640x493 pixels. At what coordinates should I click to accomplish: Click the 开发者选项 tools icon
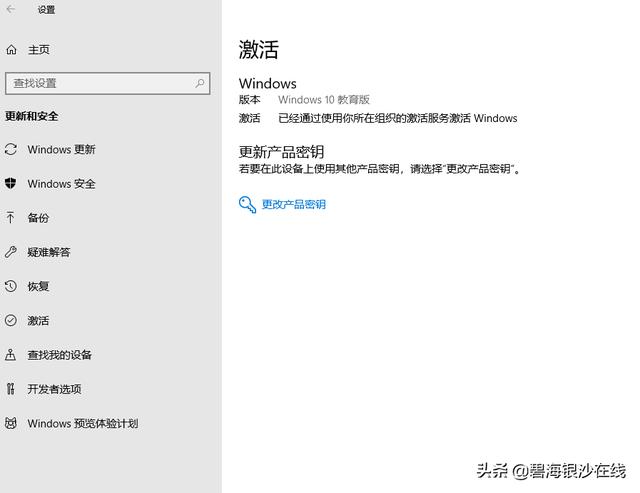(x=11, y=389)
